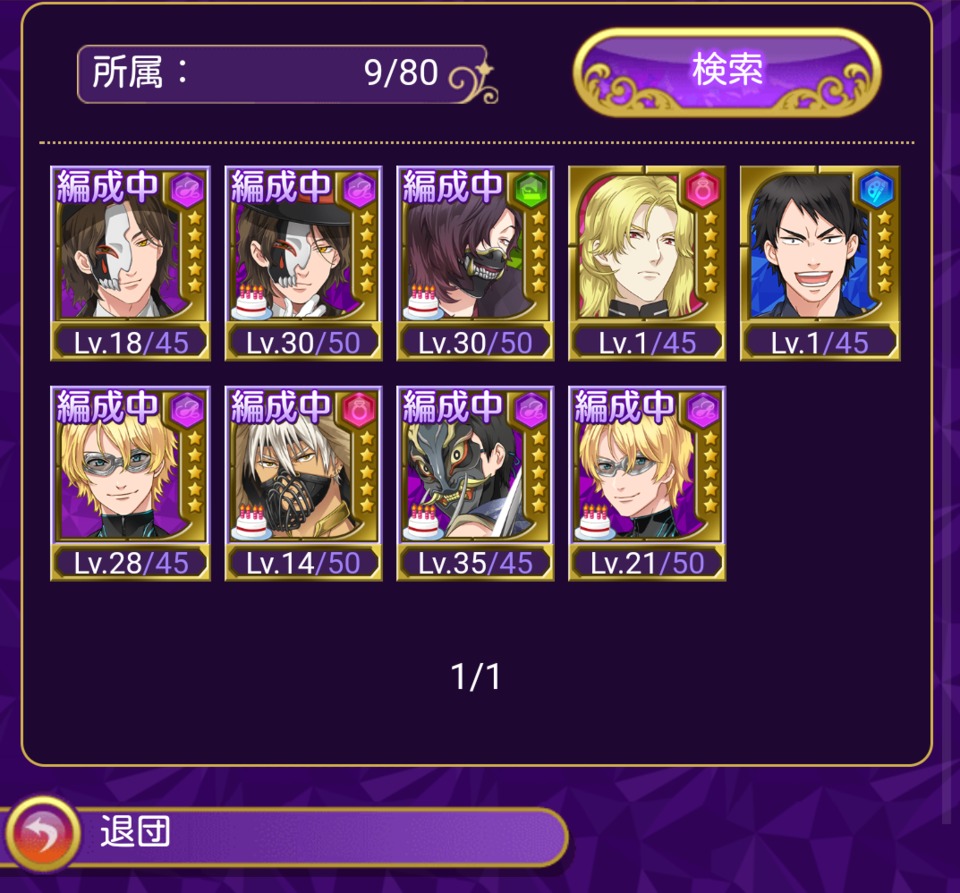
Task: Click pink ring icon on blonde long-hair card
Action: coord(702,189)
